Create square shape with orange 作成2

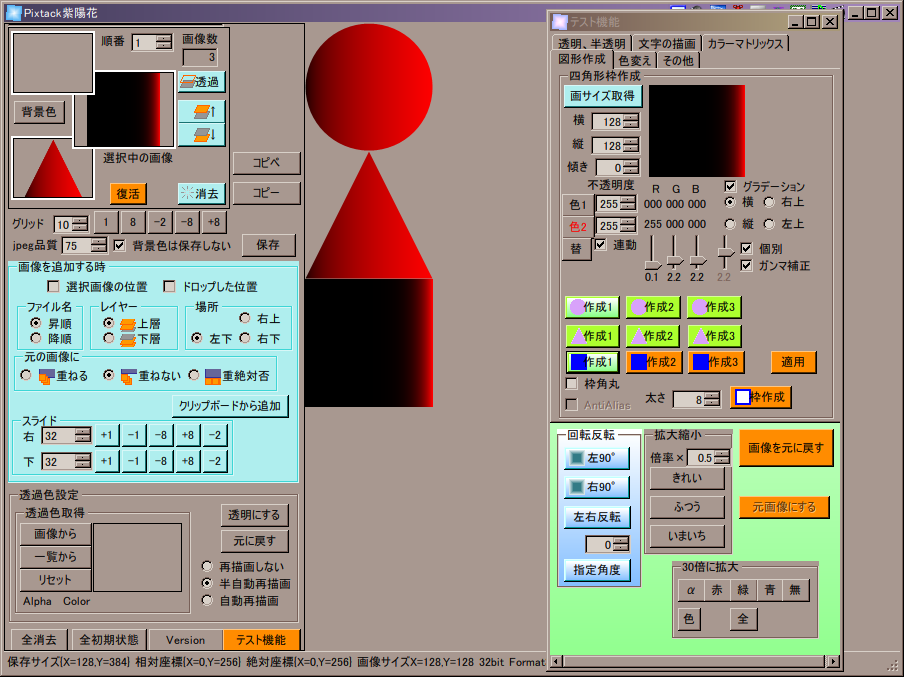(x=654, y=362)
